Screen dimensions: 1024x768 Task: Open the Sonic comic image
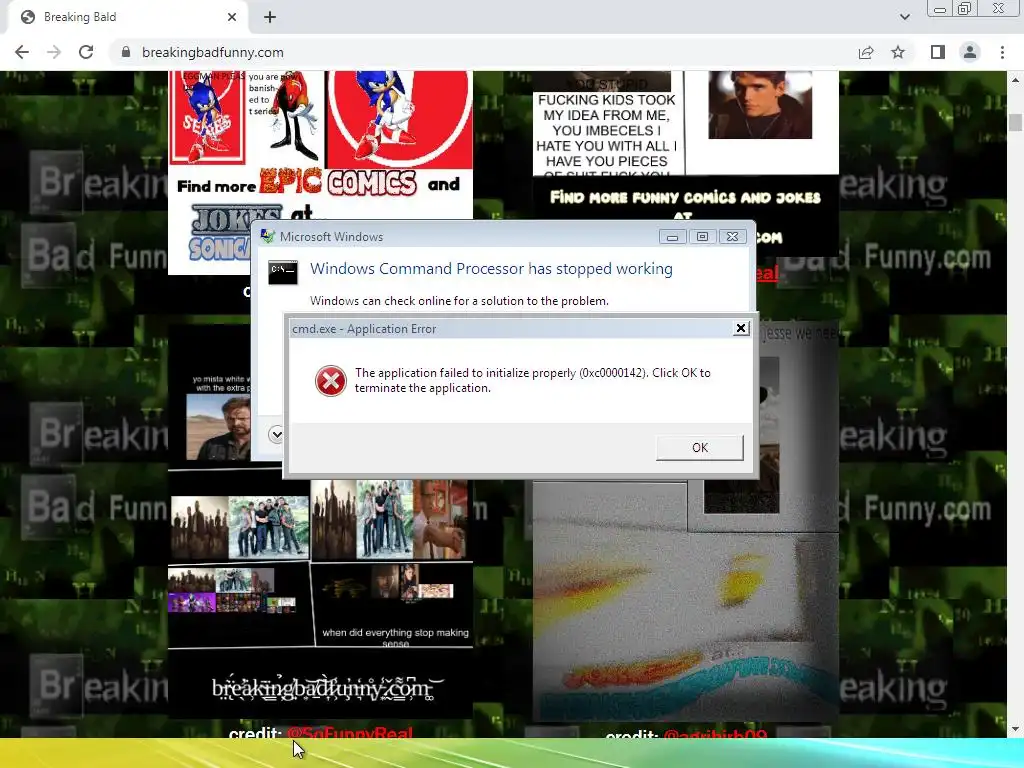pyautogui.click(x=320, y=145)
